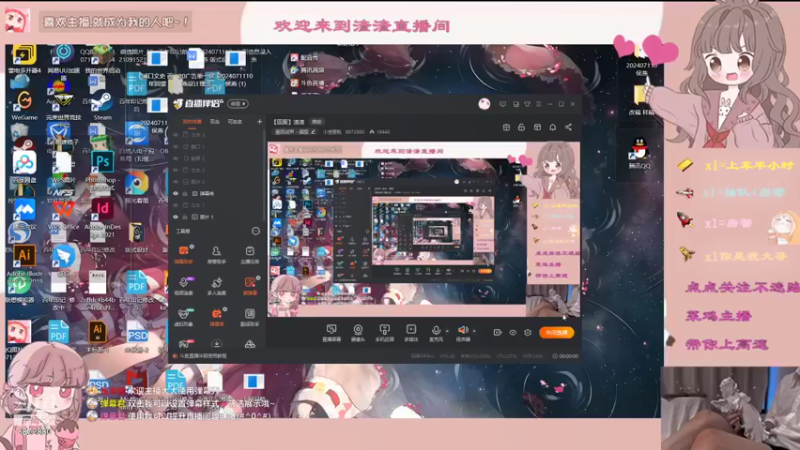Switch to the second scene tab

(215, 121)
